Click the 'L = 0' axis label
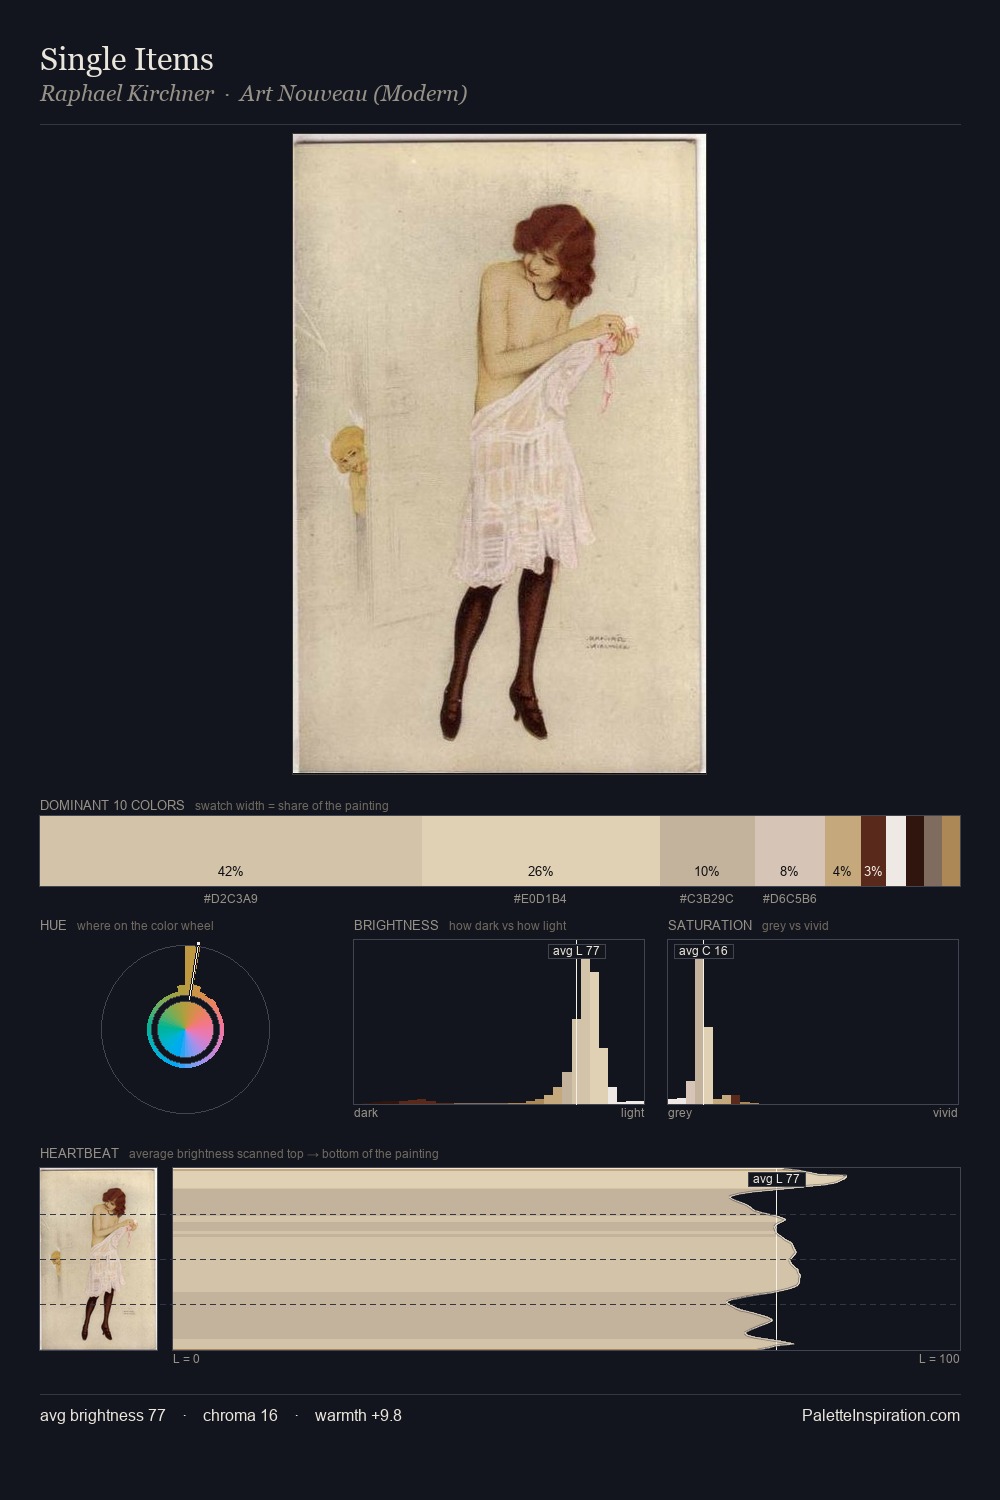This screenshot has height=1500, width=1000. coord(186,1359)
